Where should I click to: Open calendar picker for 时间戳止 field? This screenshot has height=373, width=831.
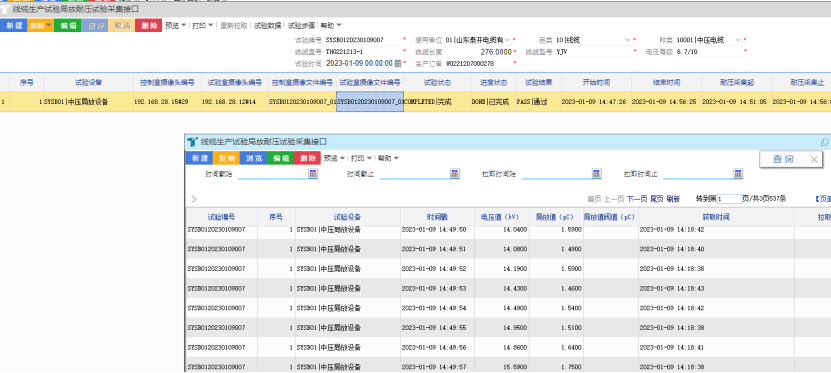455,174
